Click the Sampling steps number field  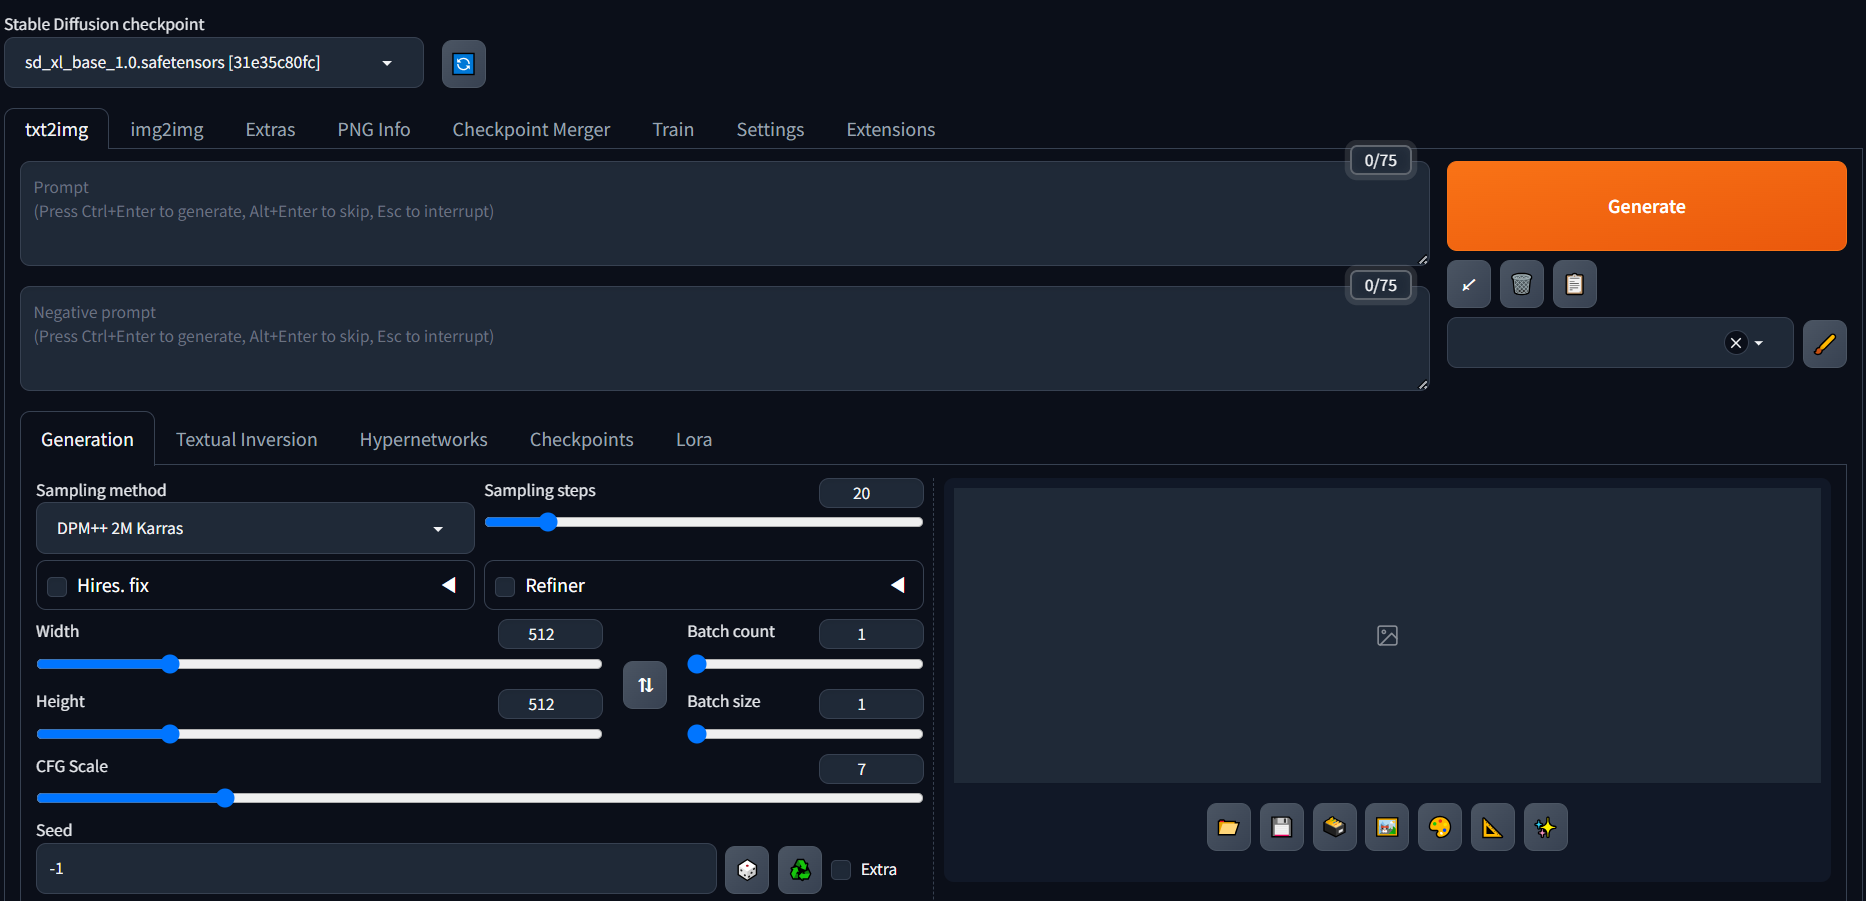[x=871, y=493]
